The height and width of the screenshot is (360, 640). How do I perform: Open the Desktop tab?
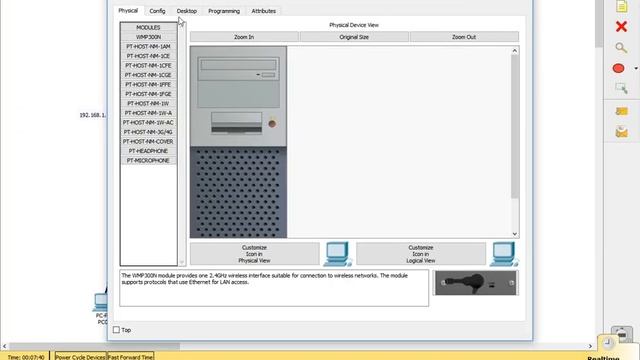point(187,11)
